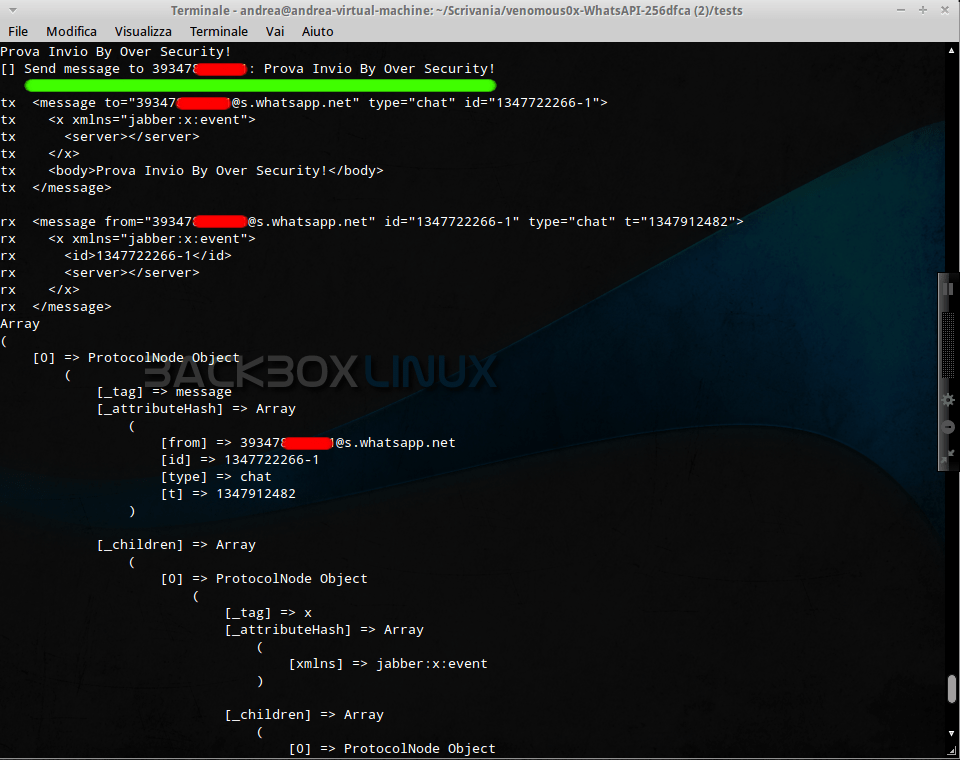Open the window menu arrow in title bar

click(x=12, y=10)
